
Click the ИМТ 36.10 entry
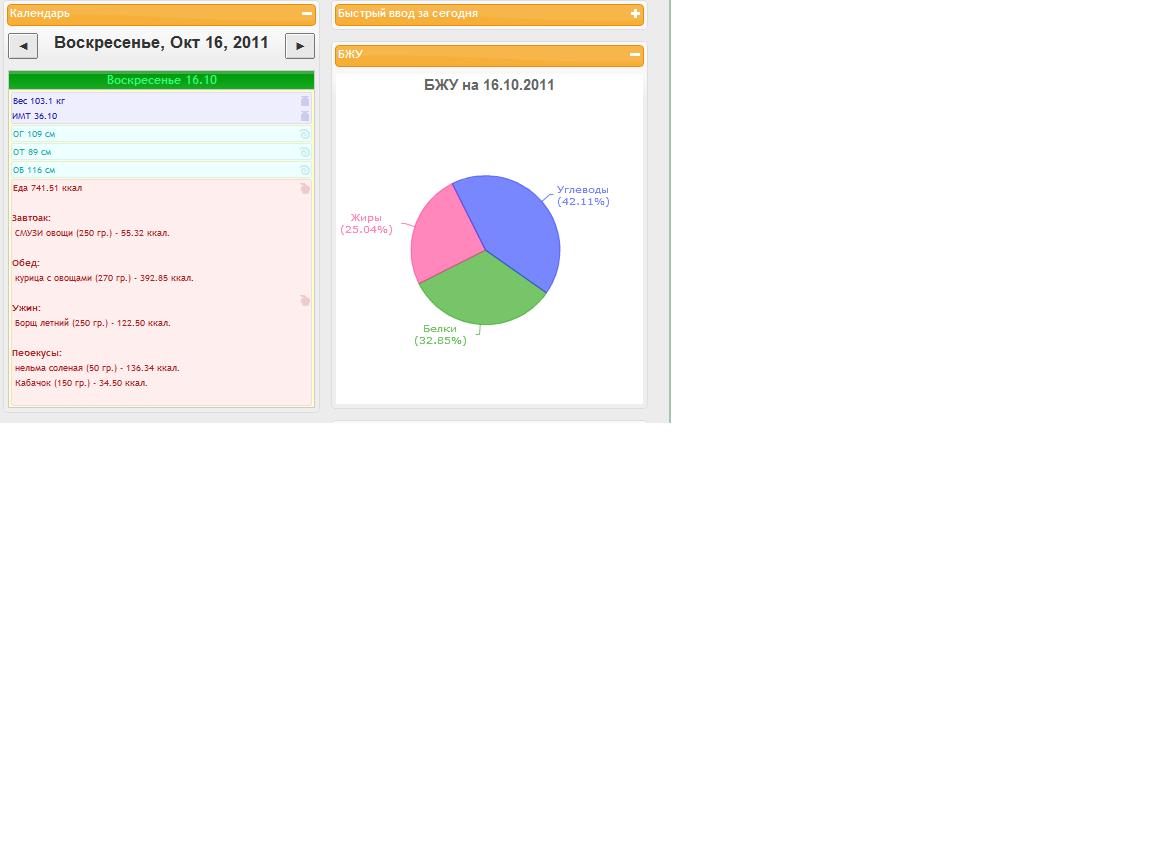point(35,116)
